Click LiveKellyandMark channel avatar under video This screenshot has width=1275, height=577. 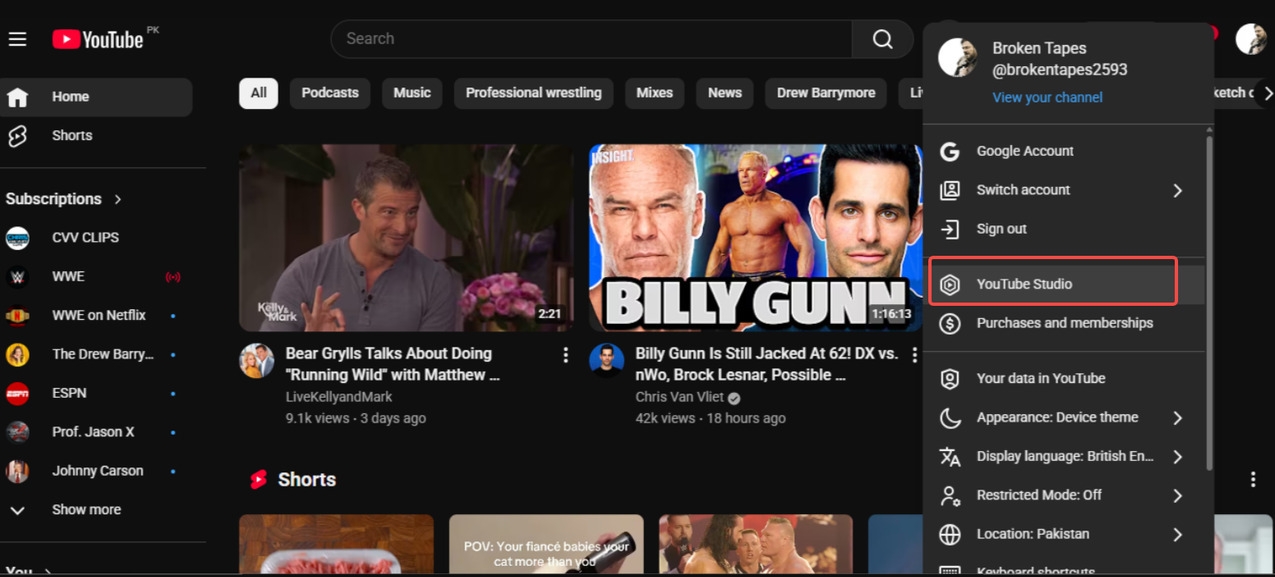(x=257, y=361)
